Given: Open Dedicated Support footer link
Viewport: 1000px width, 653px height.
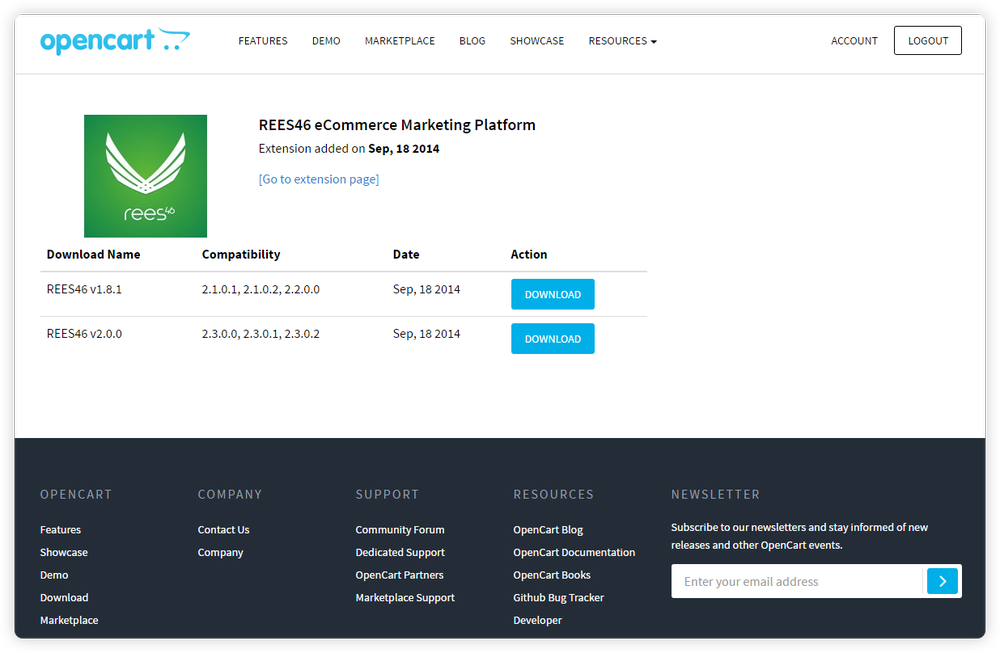Looking at the screenshot, I should [400, 552].
